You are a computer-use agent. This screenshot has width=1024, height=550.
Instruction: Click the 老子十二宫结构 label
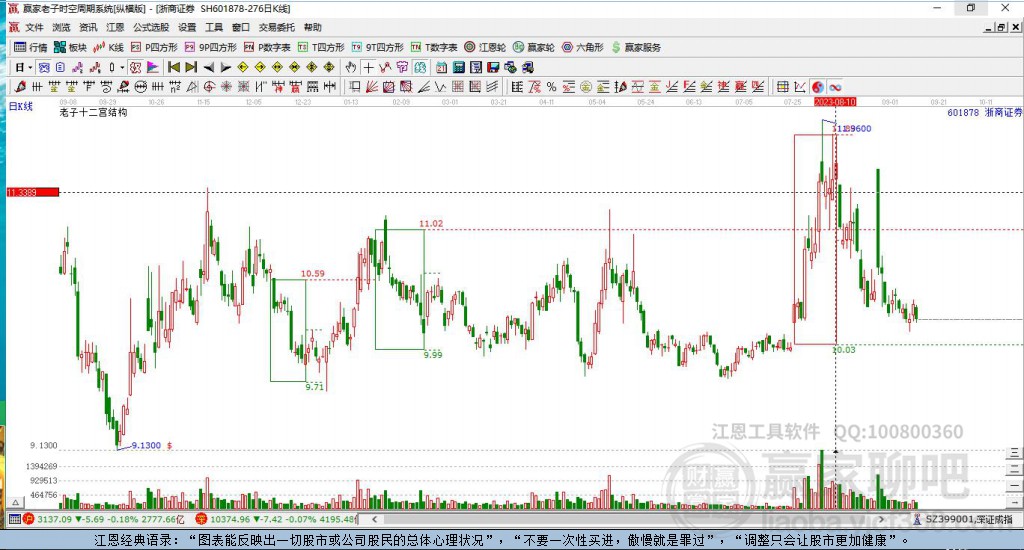(x=93, y=112)
